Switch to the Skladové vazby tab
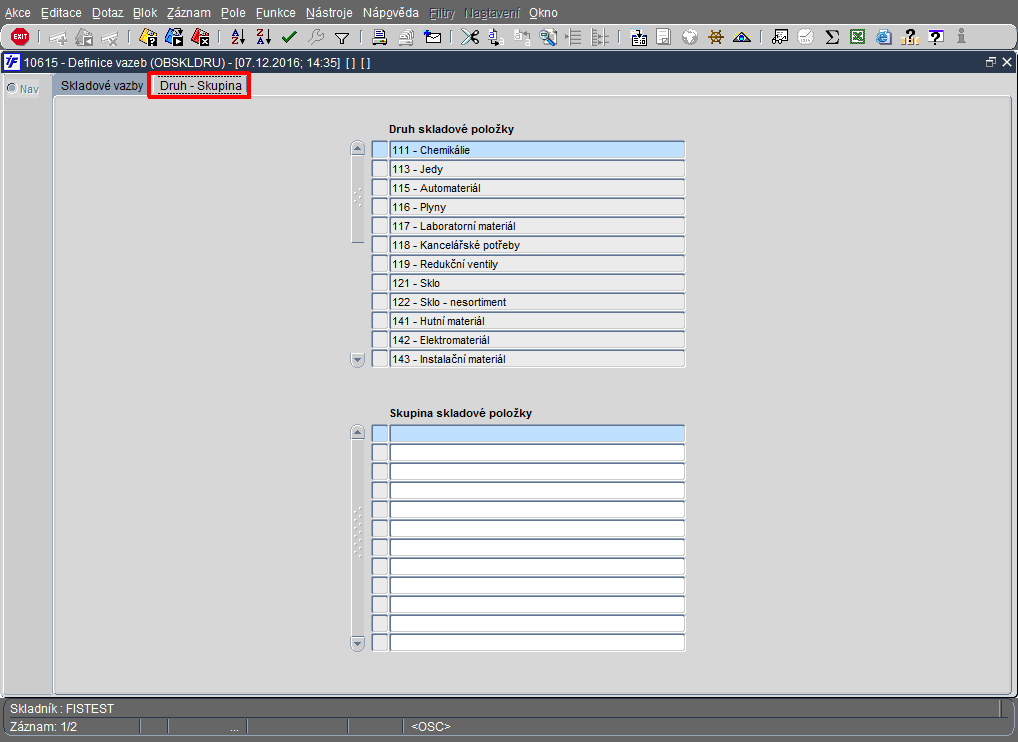1018x742 pixels. (x=102, y=86)
